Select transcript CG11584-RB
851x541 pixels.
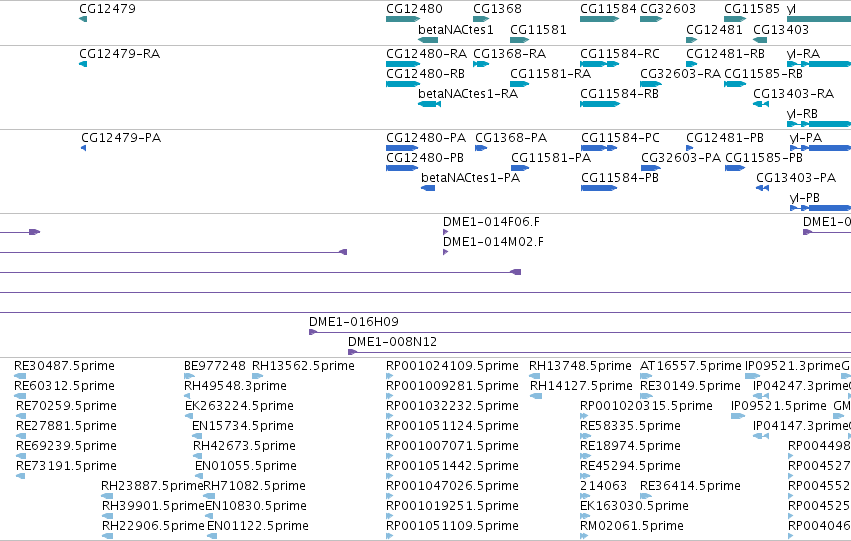tap(619, 94)
